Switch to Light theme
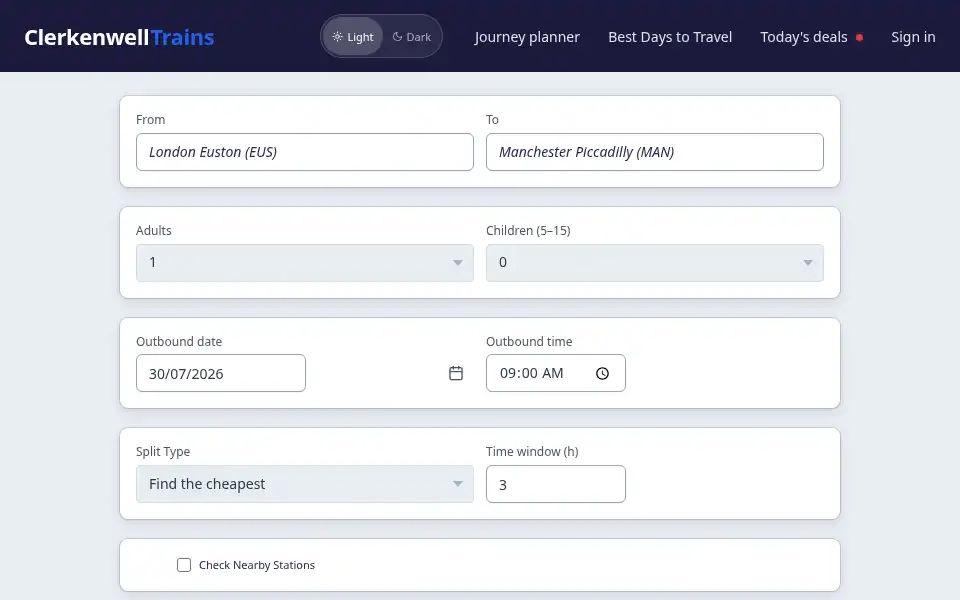 pos(353,37)
